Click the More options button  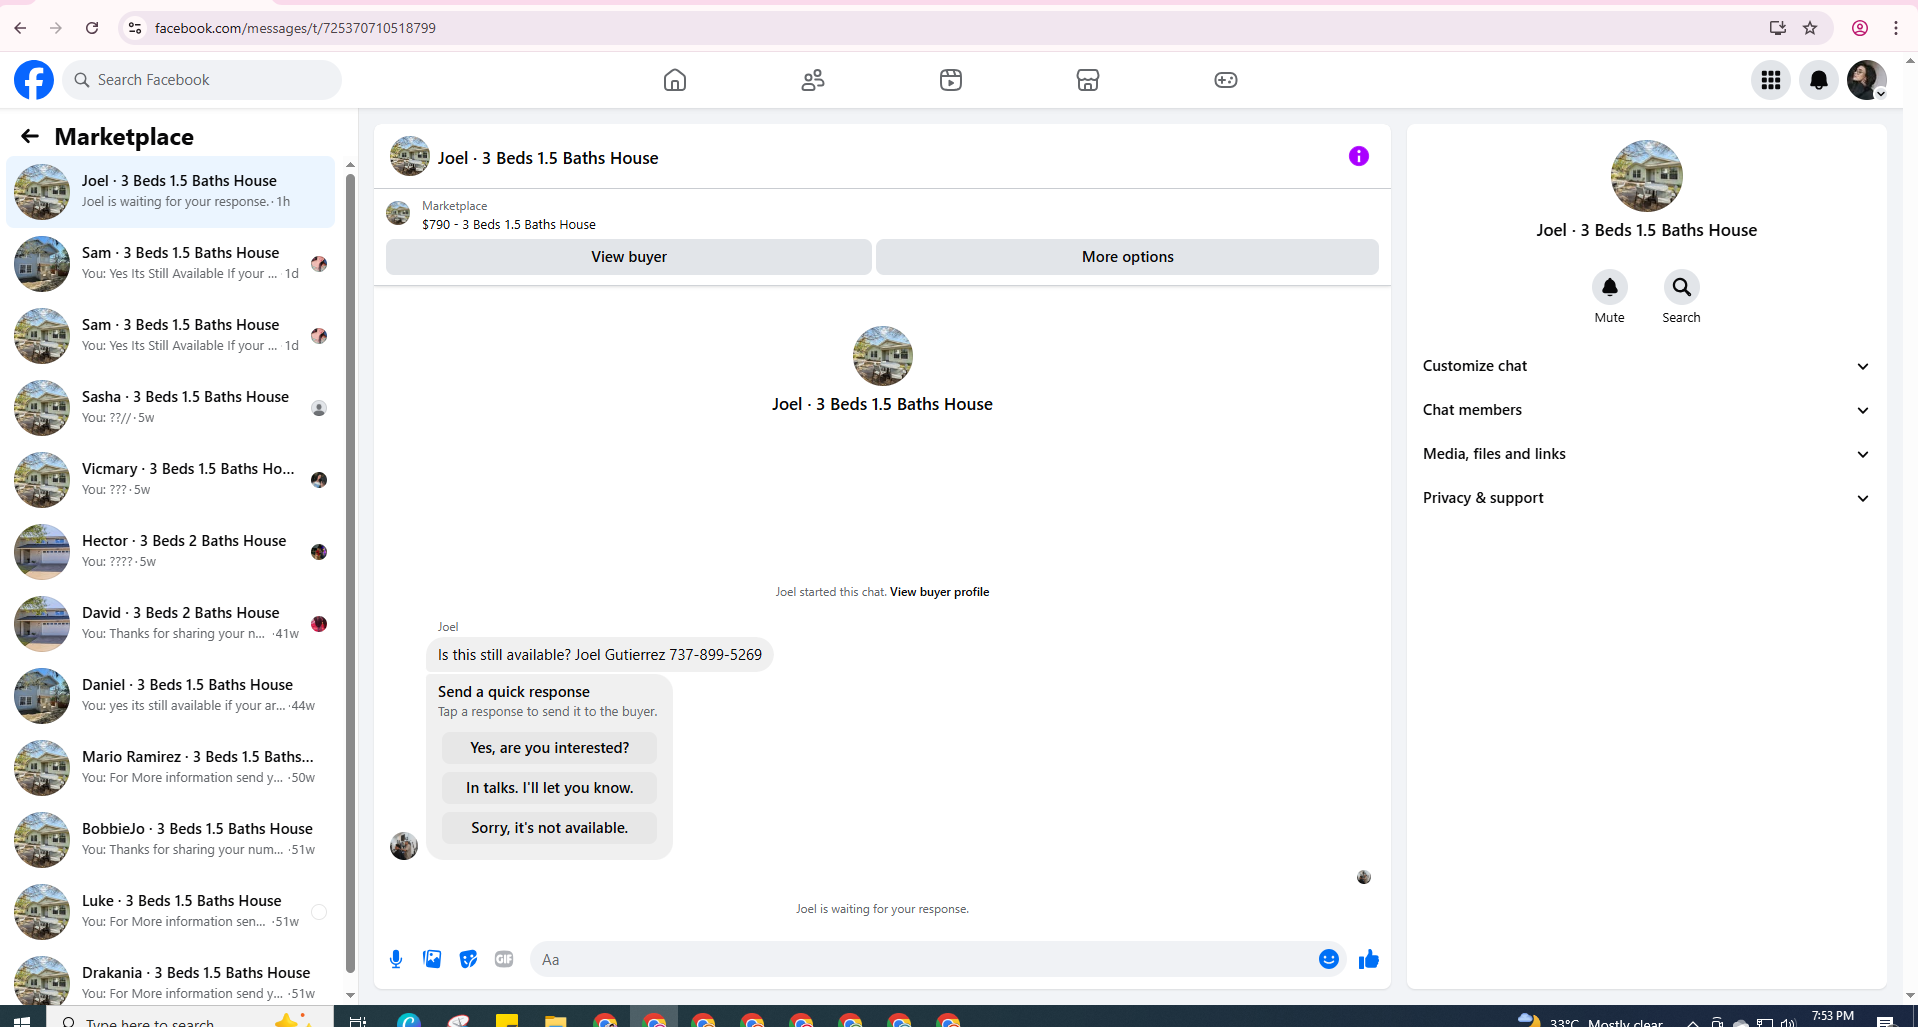[1128, 257]
